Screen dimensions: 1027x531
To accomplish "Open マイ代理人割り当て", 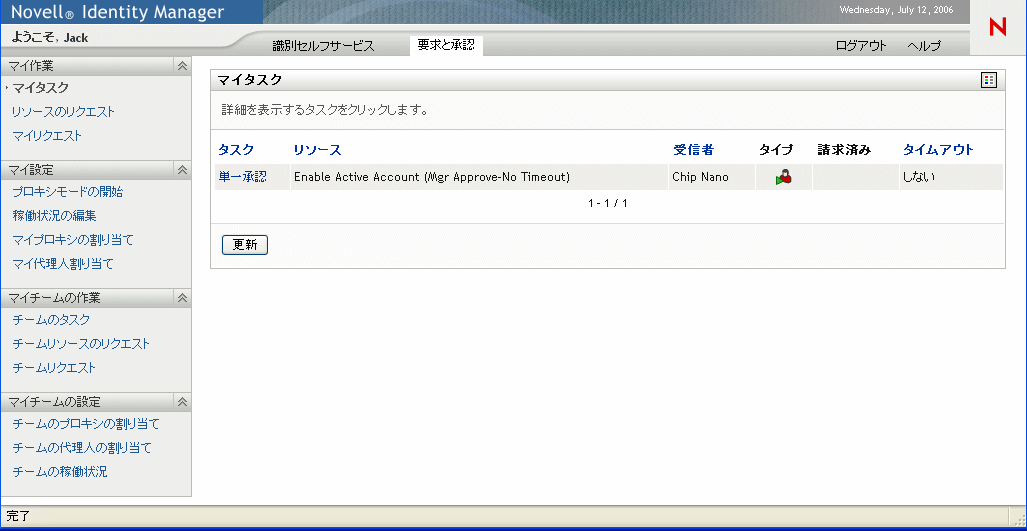I will (63, 264).
